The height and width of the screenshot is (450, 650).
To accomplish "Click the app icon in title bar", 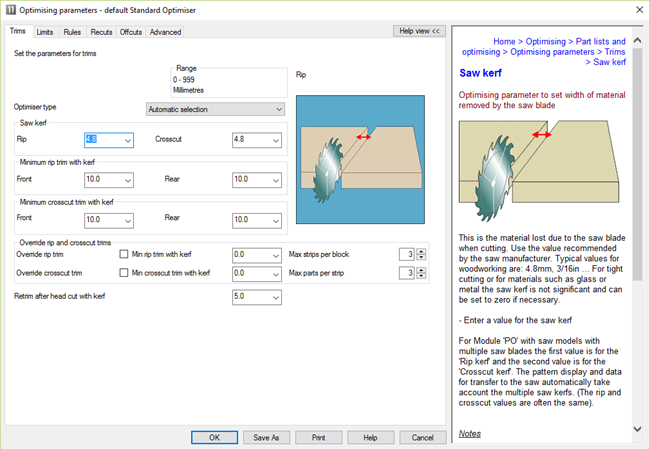I will click(x=12, y=10).
